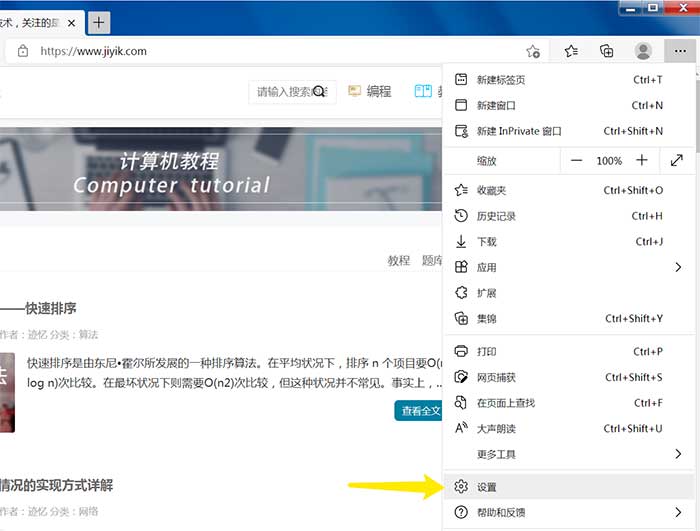The width and height of the screenshot is (700, 531).
Task: Open 历史记录 from the menu
Action: tap(569, 216)
